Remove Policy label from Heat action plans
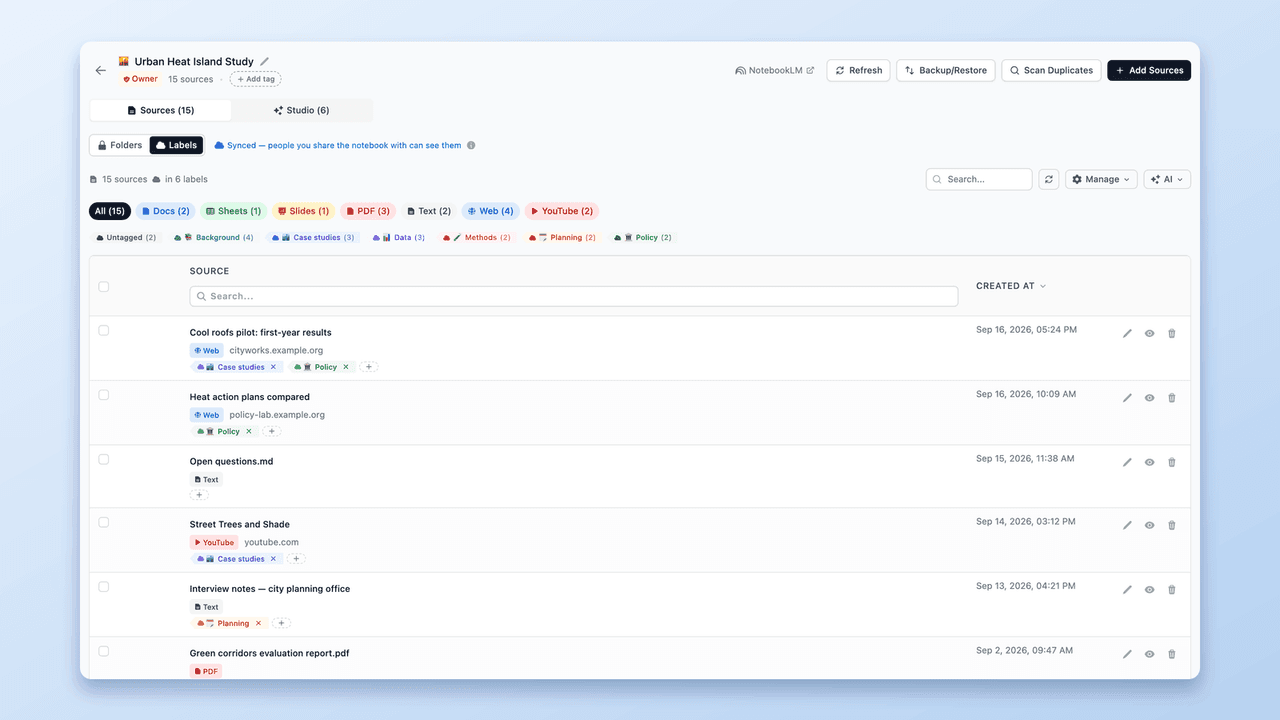The height and width of the screenshot is (720, 1280). click(x=249, y=431)
